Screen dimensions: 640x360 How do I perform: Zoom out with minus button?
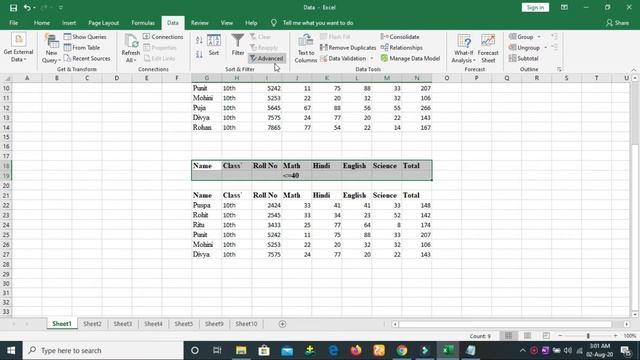coord(560,336)
